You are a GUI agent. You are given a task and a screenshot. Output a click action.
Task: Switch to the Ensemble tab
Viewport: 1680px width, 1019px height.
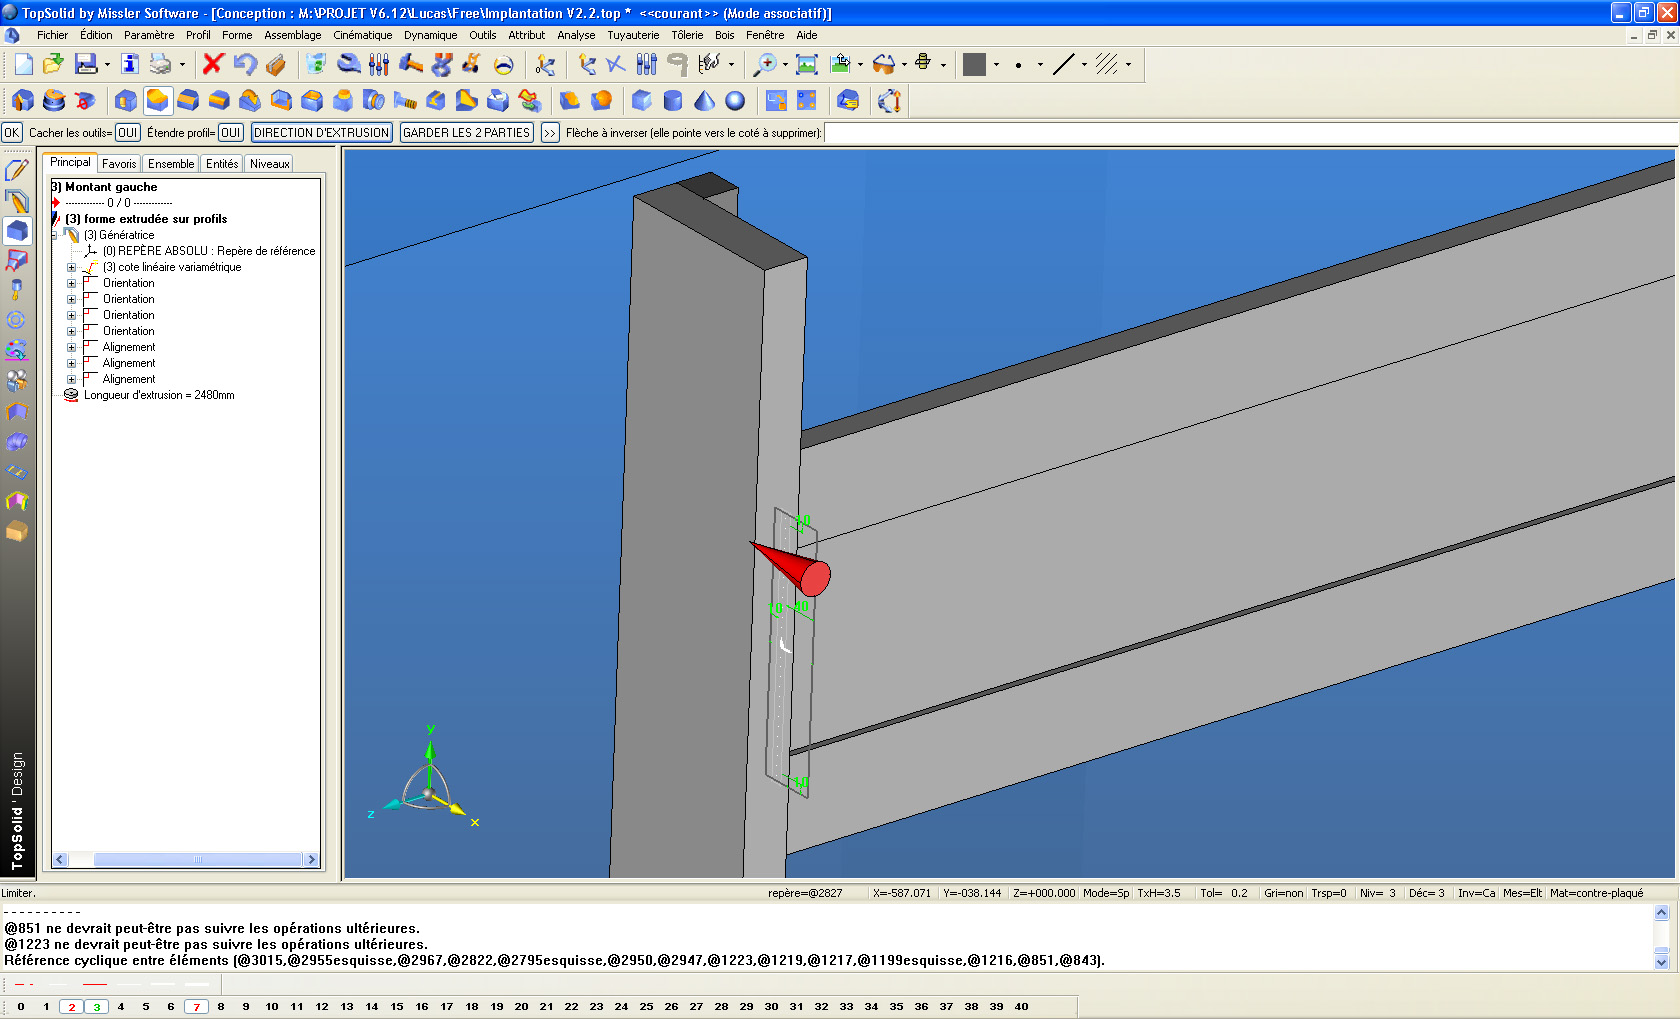click(x=171, y=164)
